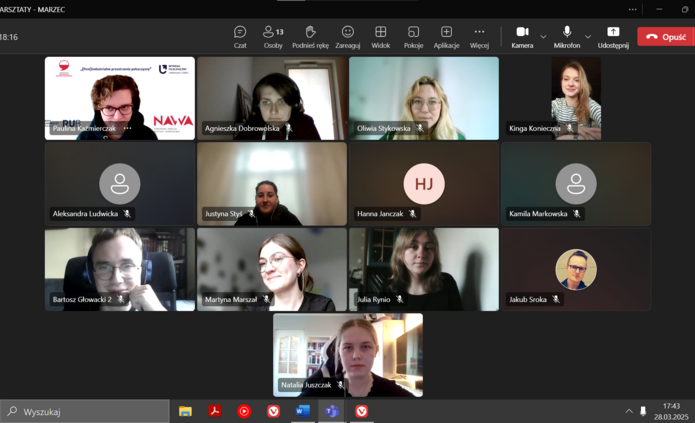
Task: Raise hand with Podnieś rękę
Action: tap(310, 37)
